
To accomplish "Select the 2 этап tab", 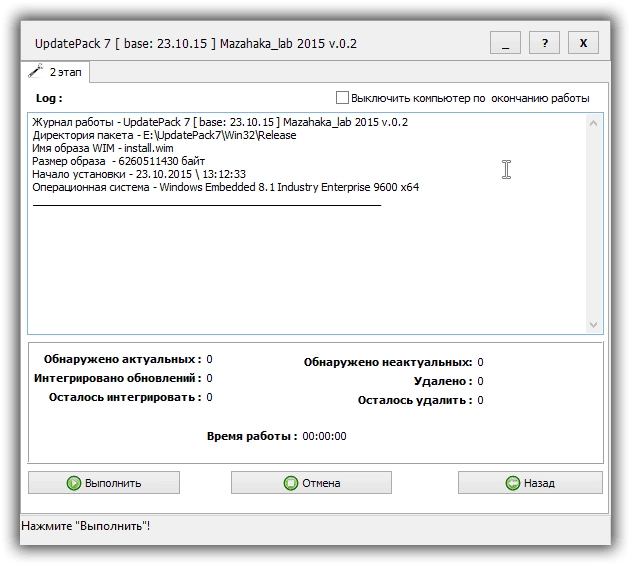I will coord(55,72).
